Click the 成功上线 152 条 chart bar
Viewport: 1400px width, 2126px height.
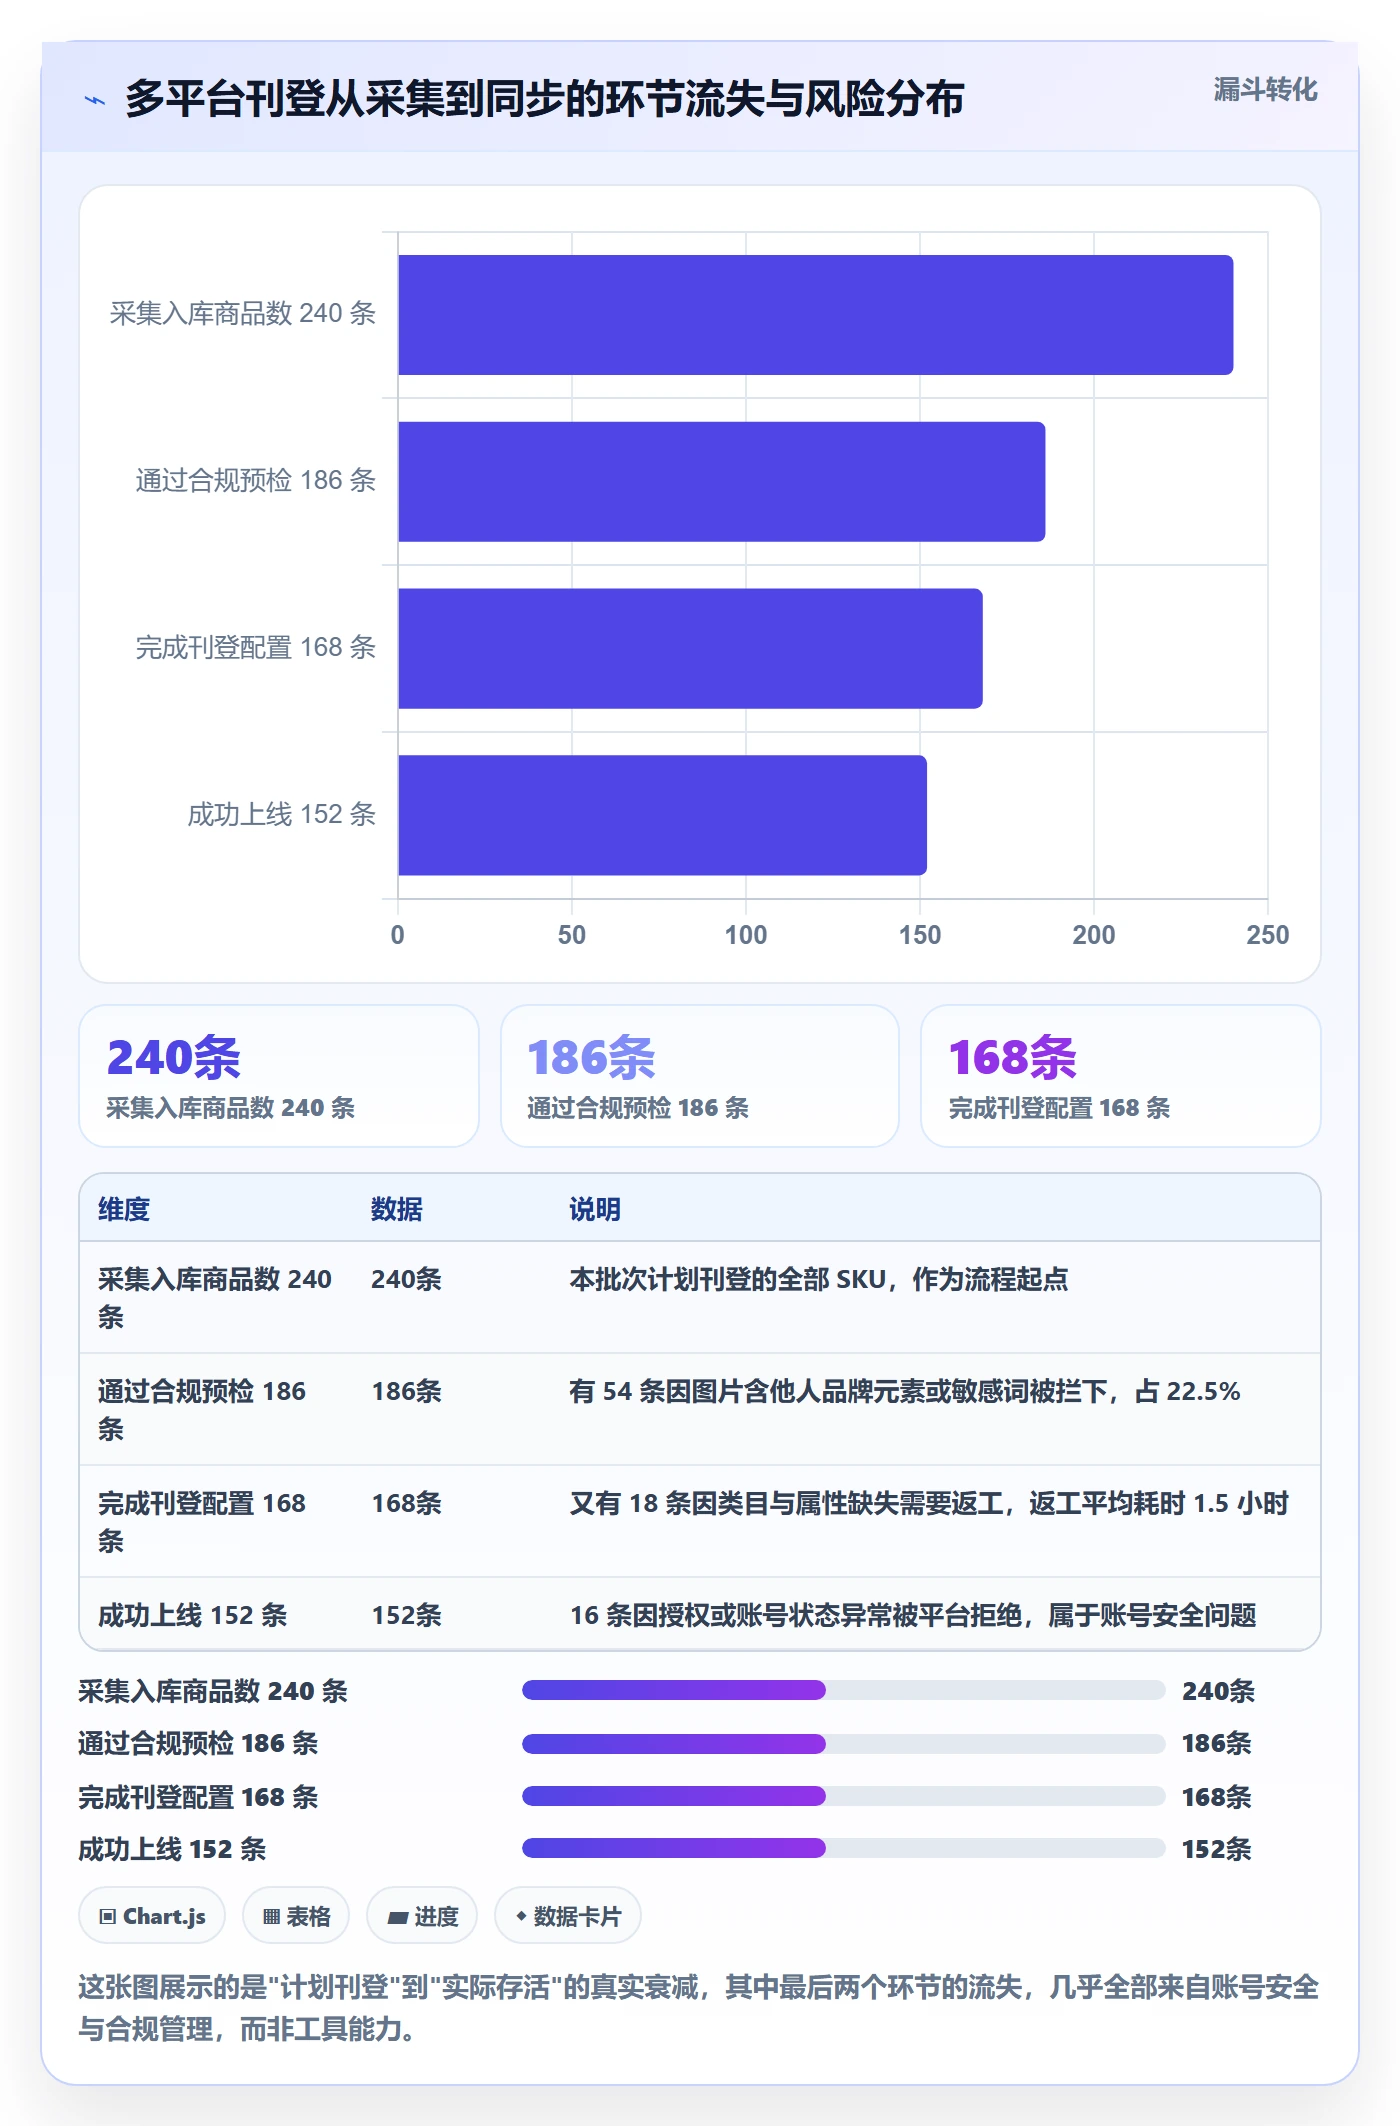click(662, 815)
